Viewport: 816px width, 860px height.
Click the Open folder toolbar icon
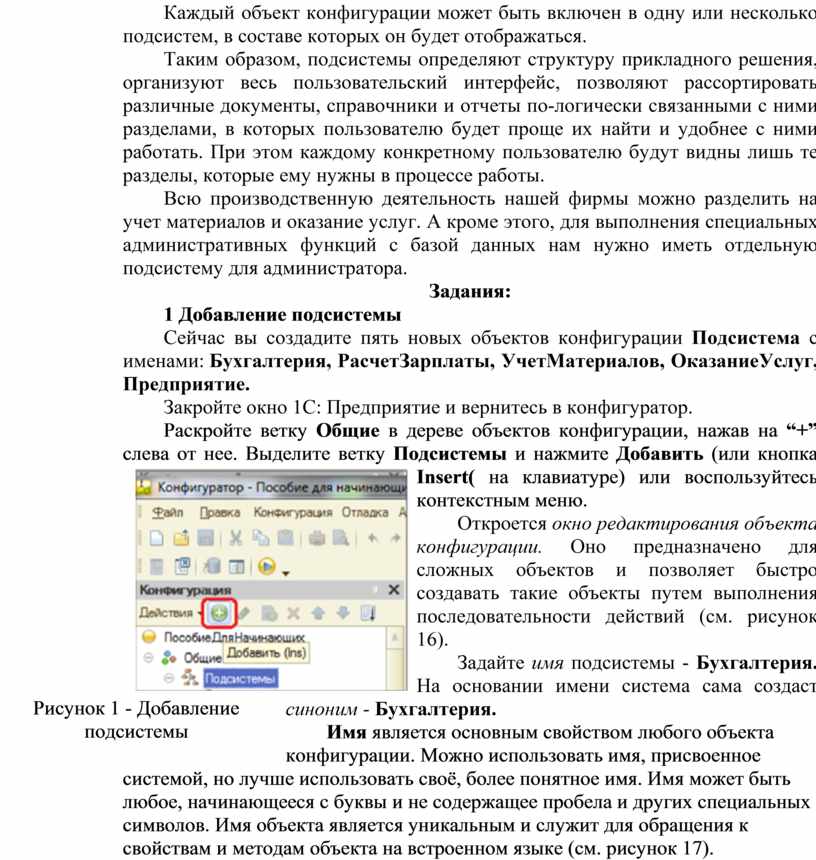[181, 538]
